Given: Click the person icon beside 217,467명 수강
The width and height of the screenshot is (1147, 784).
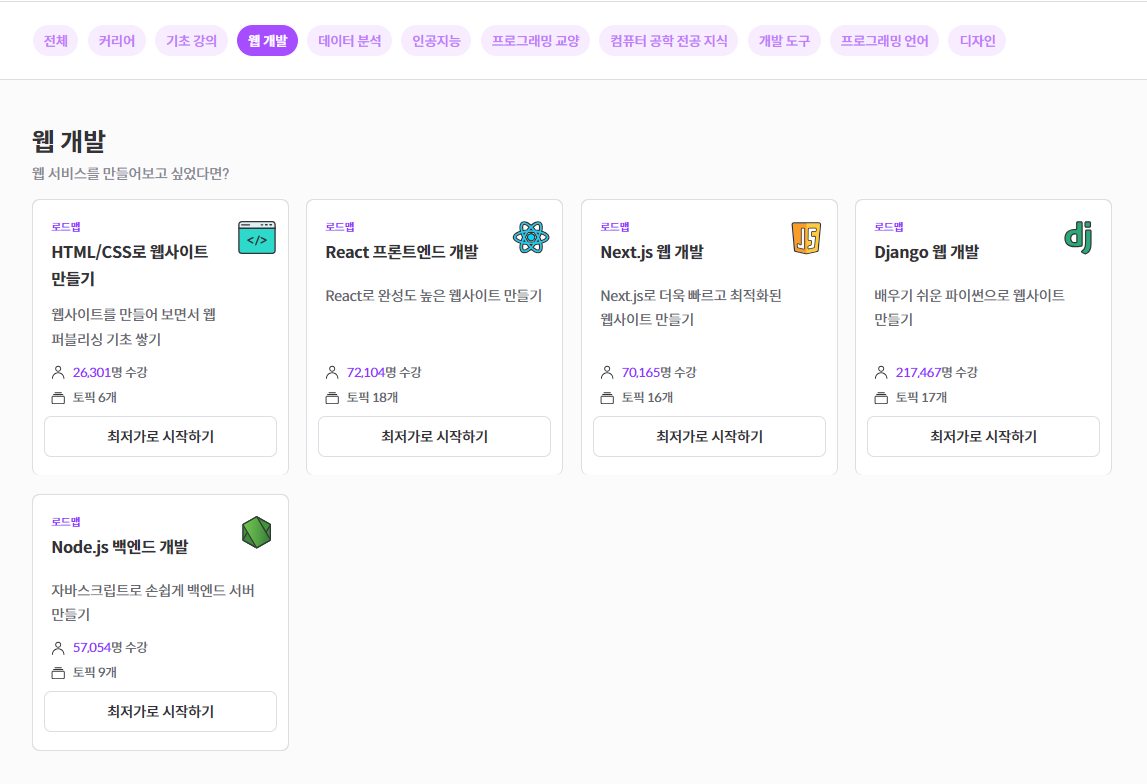Looking at the screenshot, I should point(881,372).
